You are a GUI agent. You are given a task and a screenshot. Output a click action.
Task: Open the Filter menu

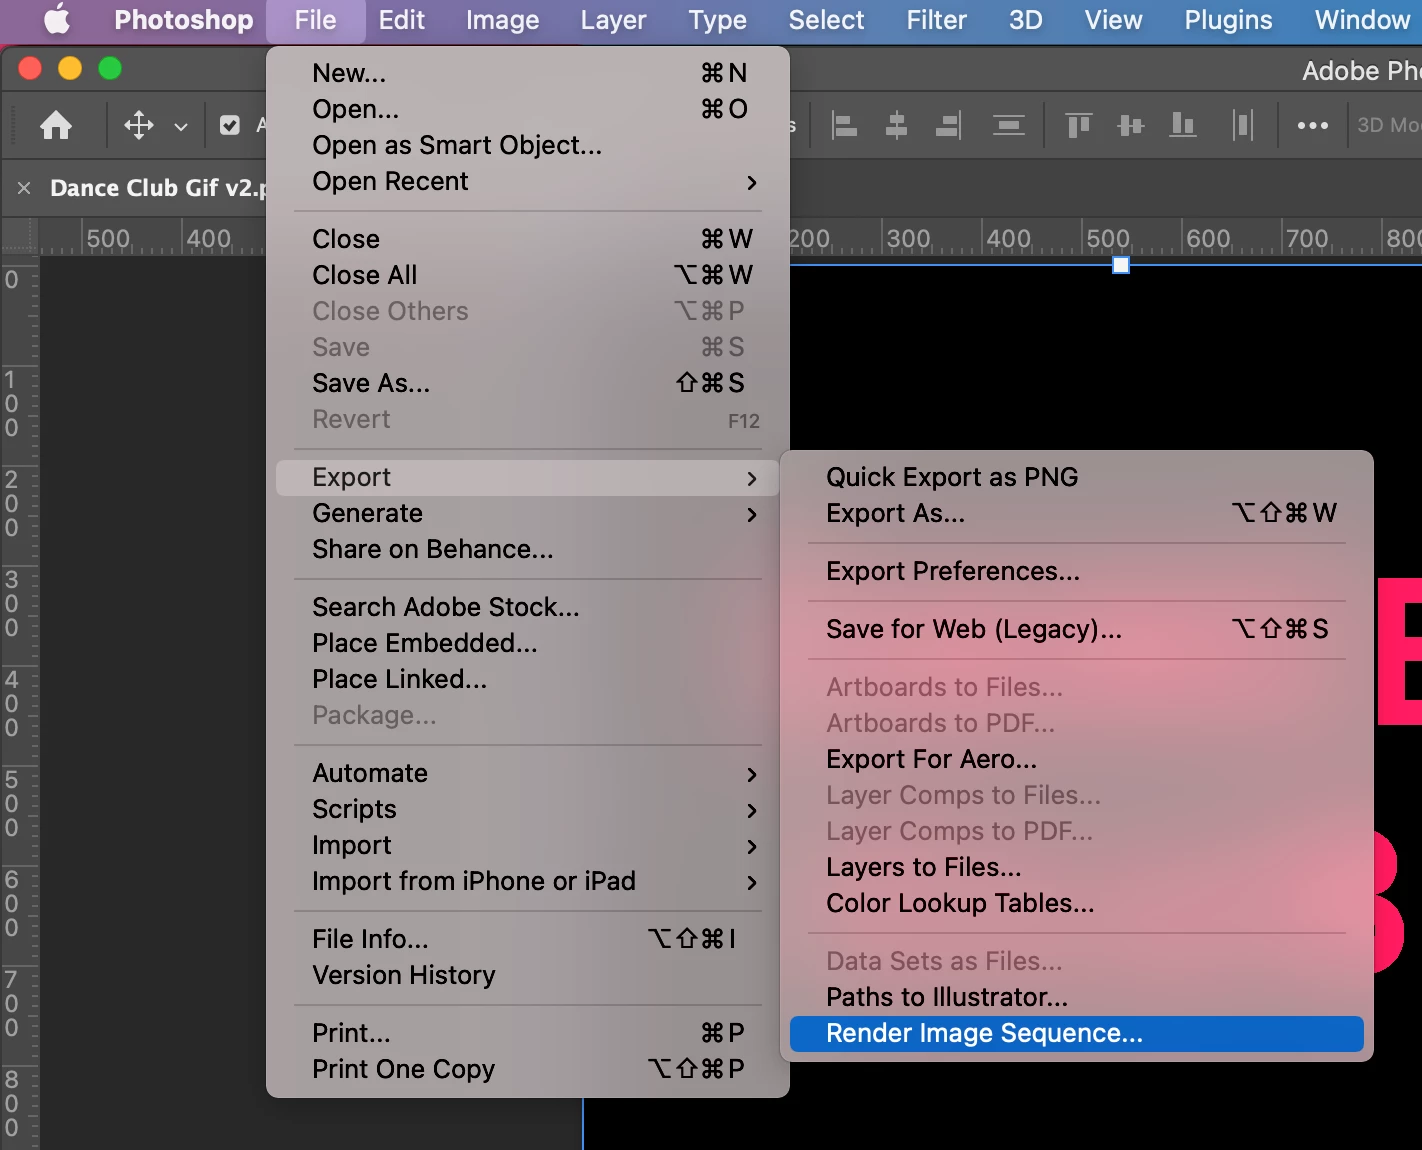coord(936,20)
